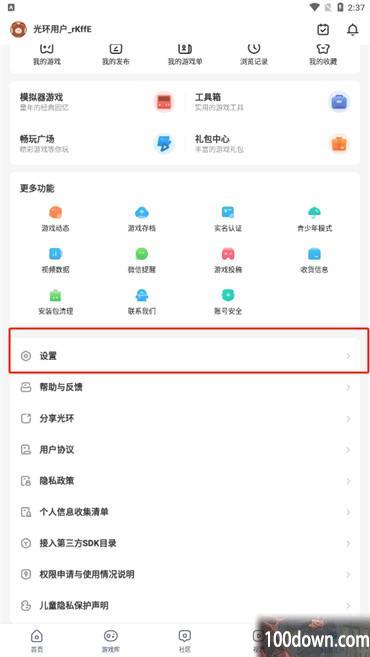Open the notification bell icon

coord(353,30)
